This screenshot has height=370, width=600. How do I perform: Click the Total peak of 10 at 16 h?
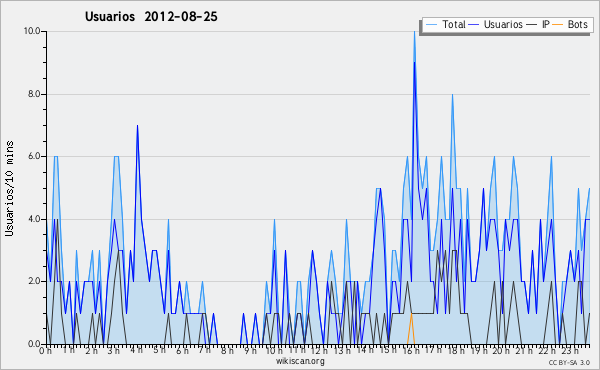414,32
